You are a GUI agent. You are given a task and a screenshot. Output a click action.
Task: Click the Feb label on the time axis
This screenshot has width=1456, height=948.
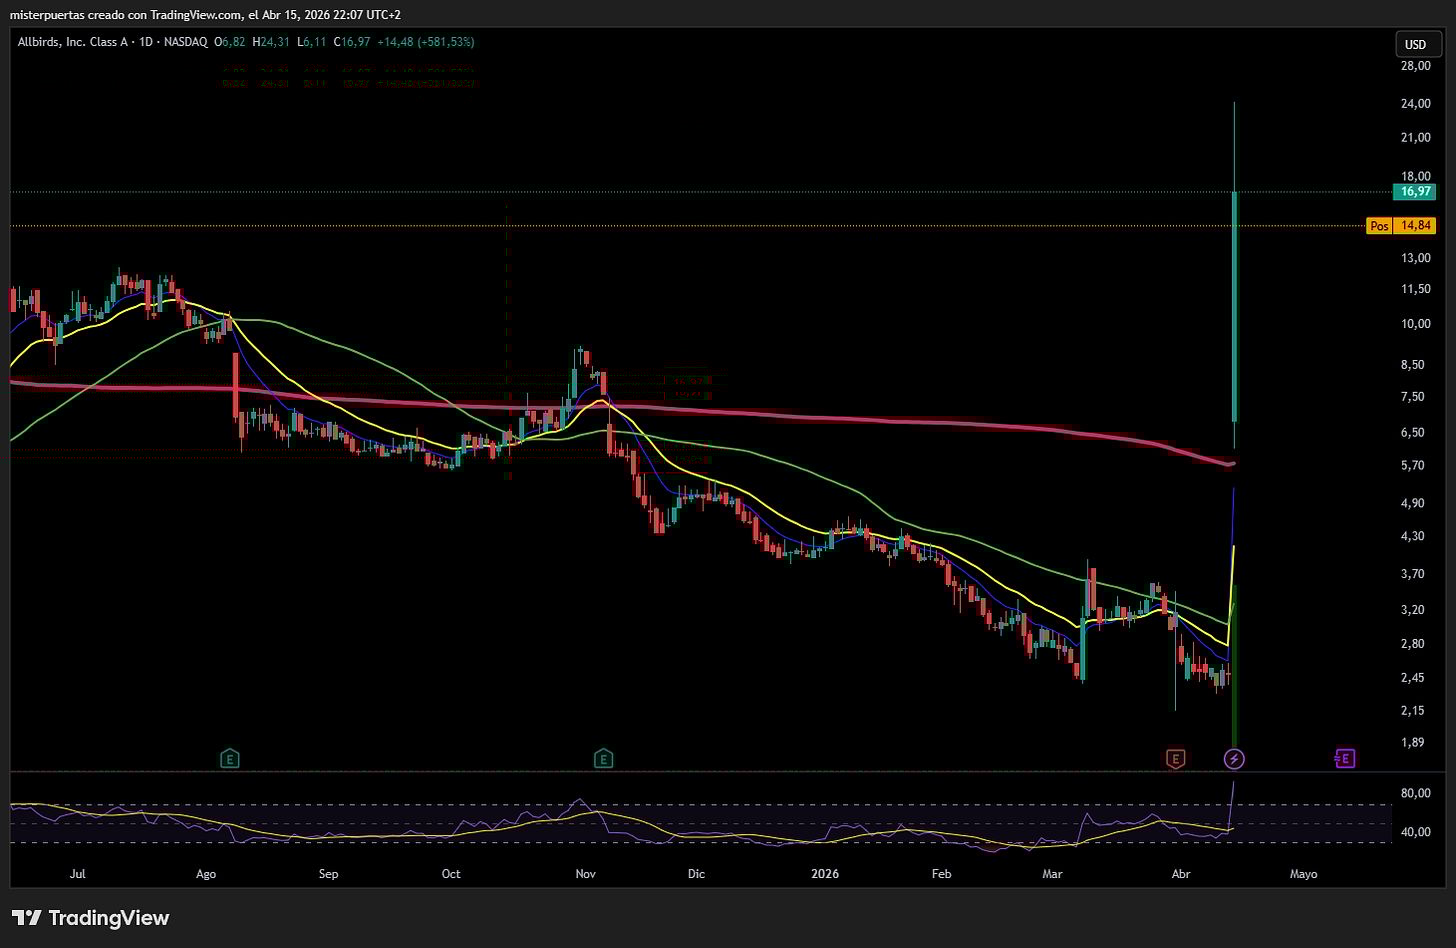tap(941, 874)
